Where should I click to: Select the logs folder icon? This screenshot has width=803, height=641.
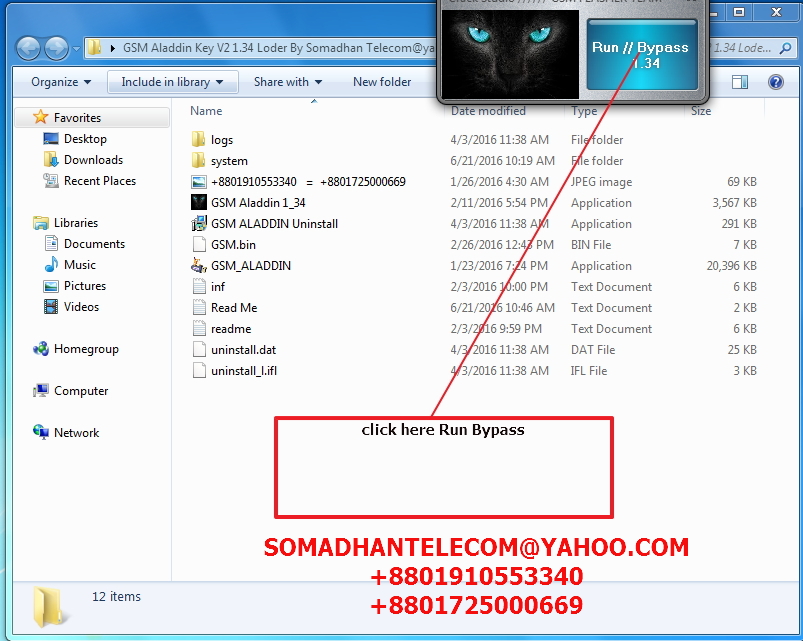(x=198, y=139)
